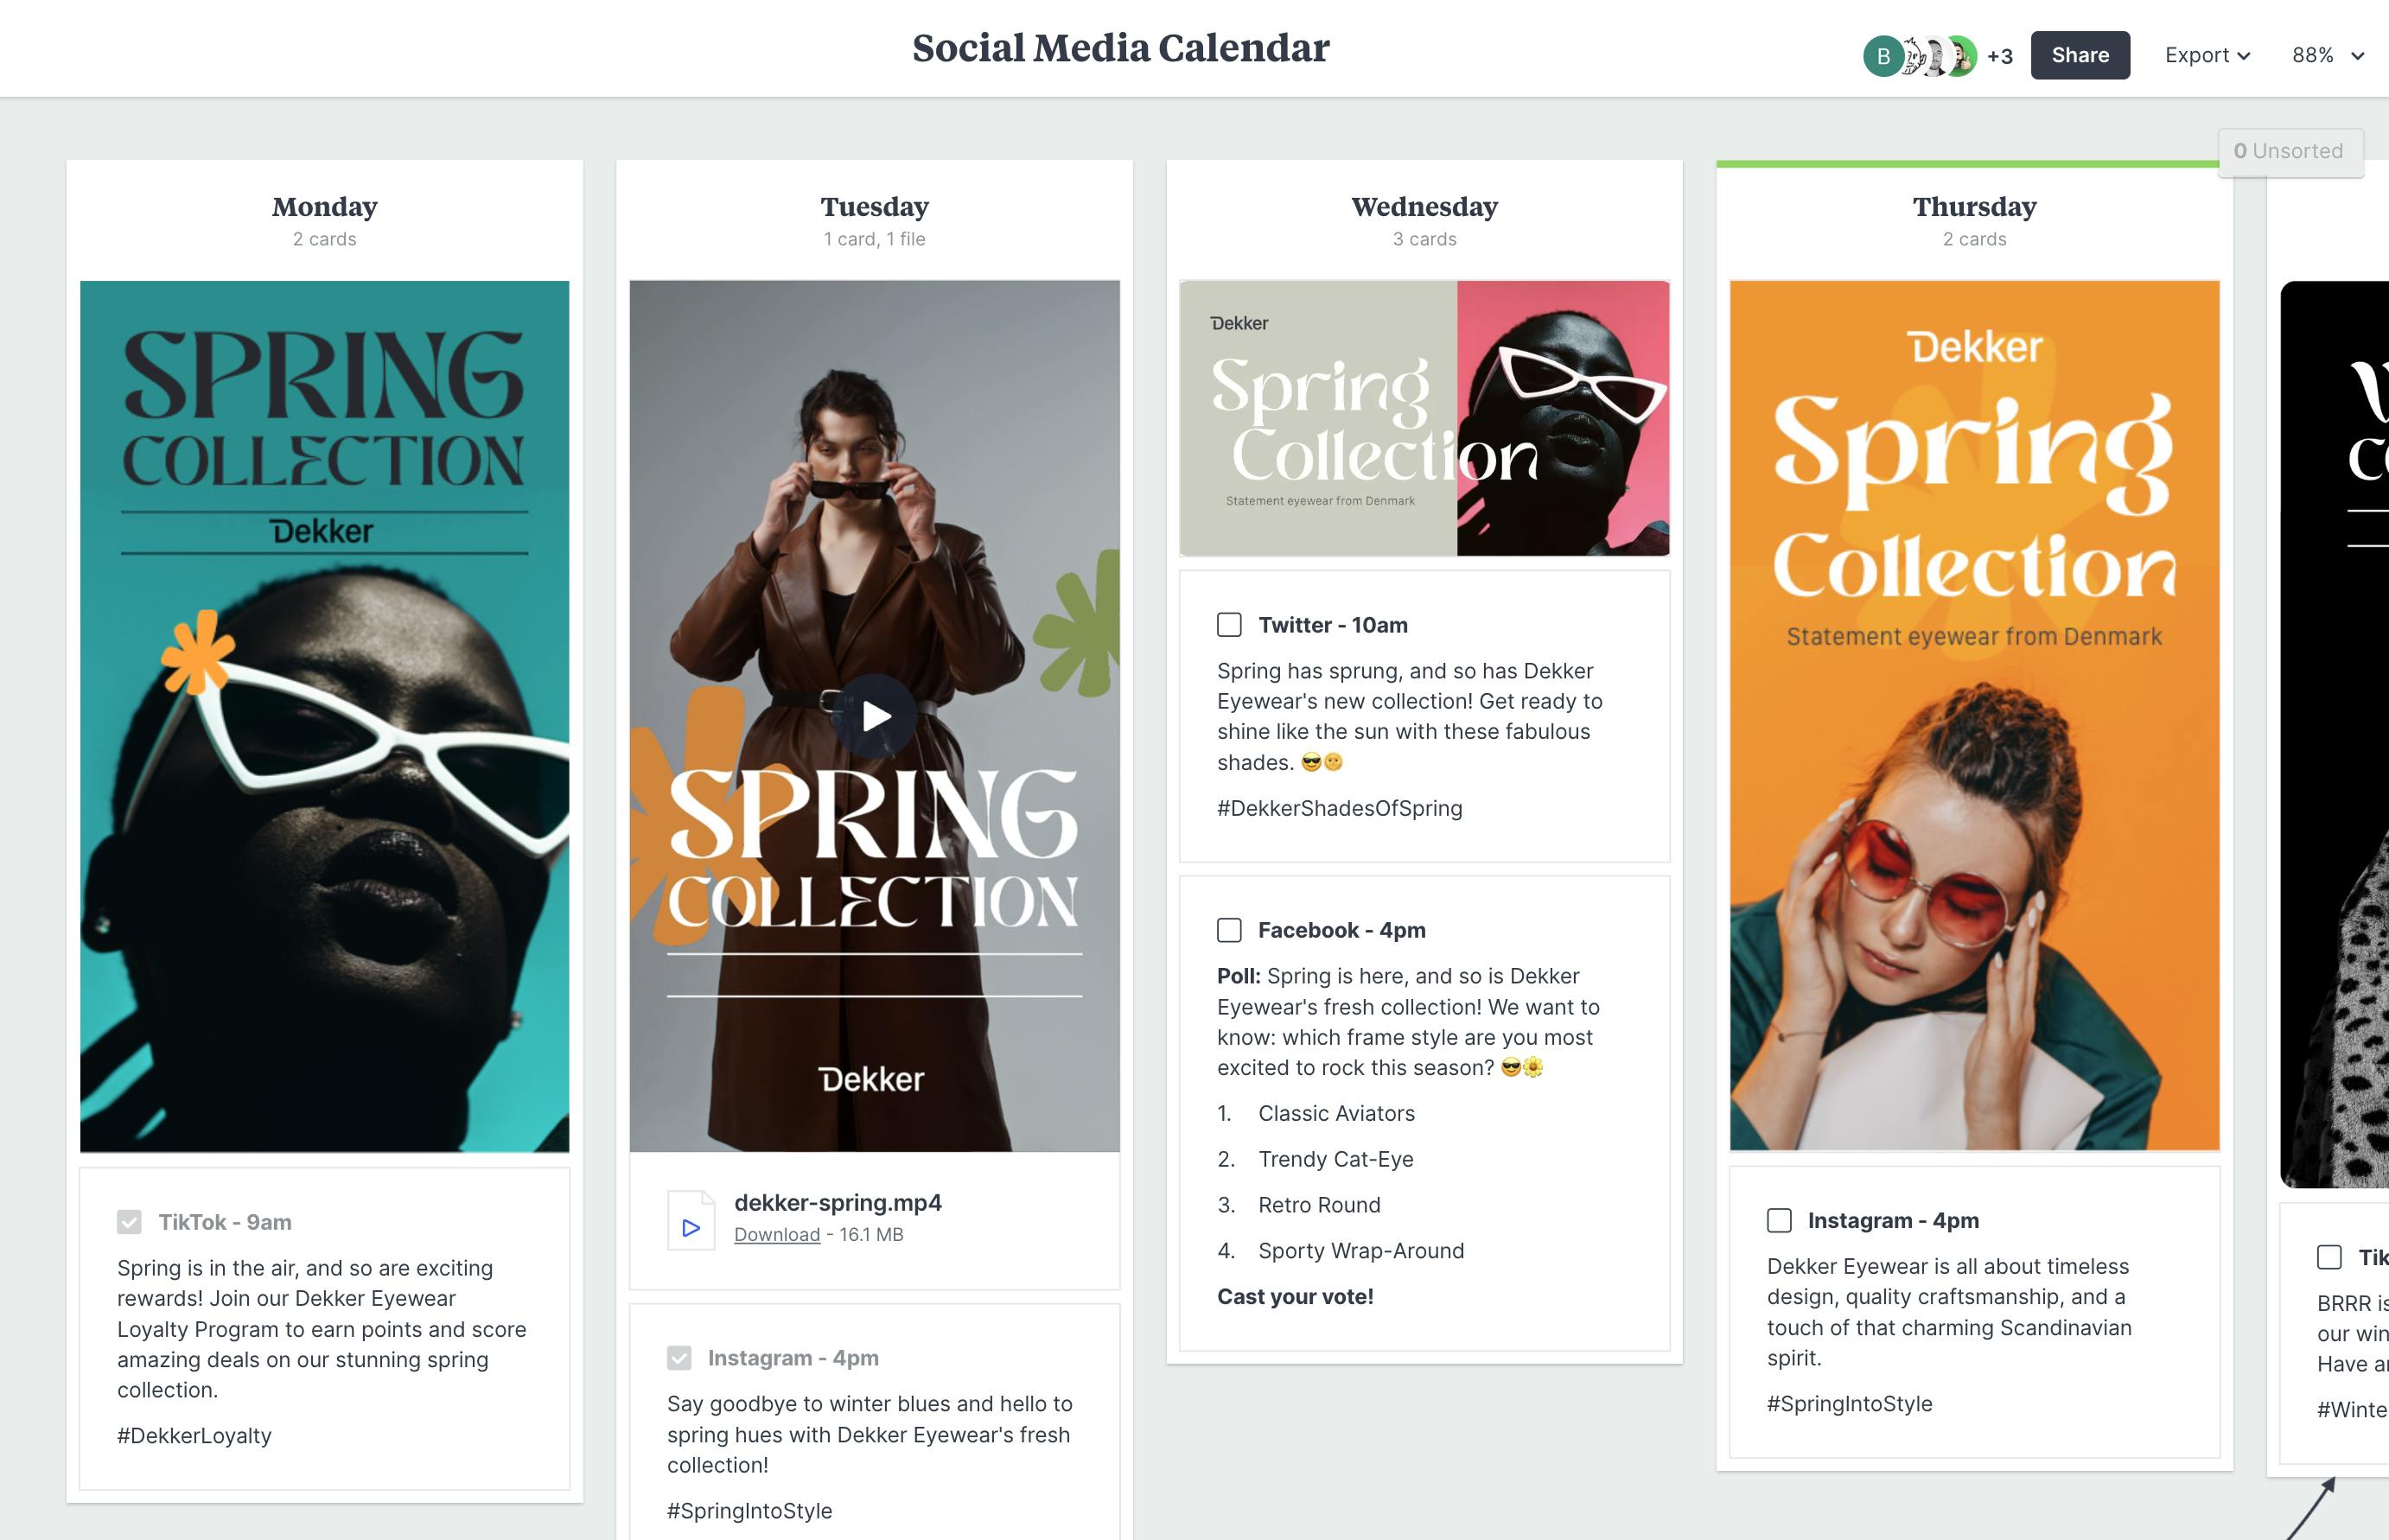Play the dekker-spring video in Tuesday column
Screen dimensions: 2389x1540
point(876,715)
